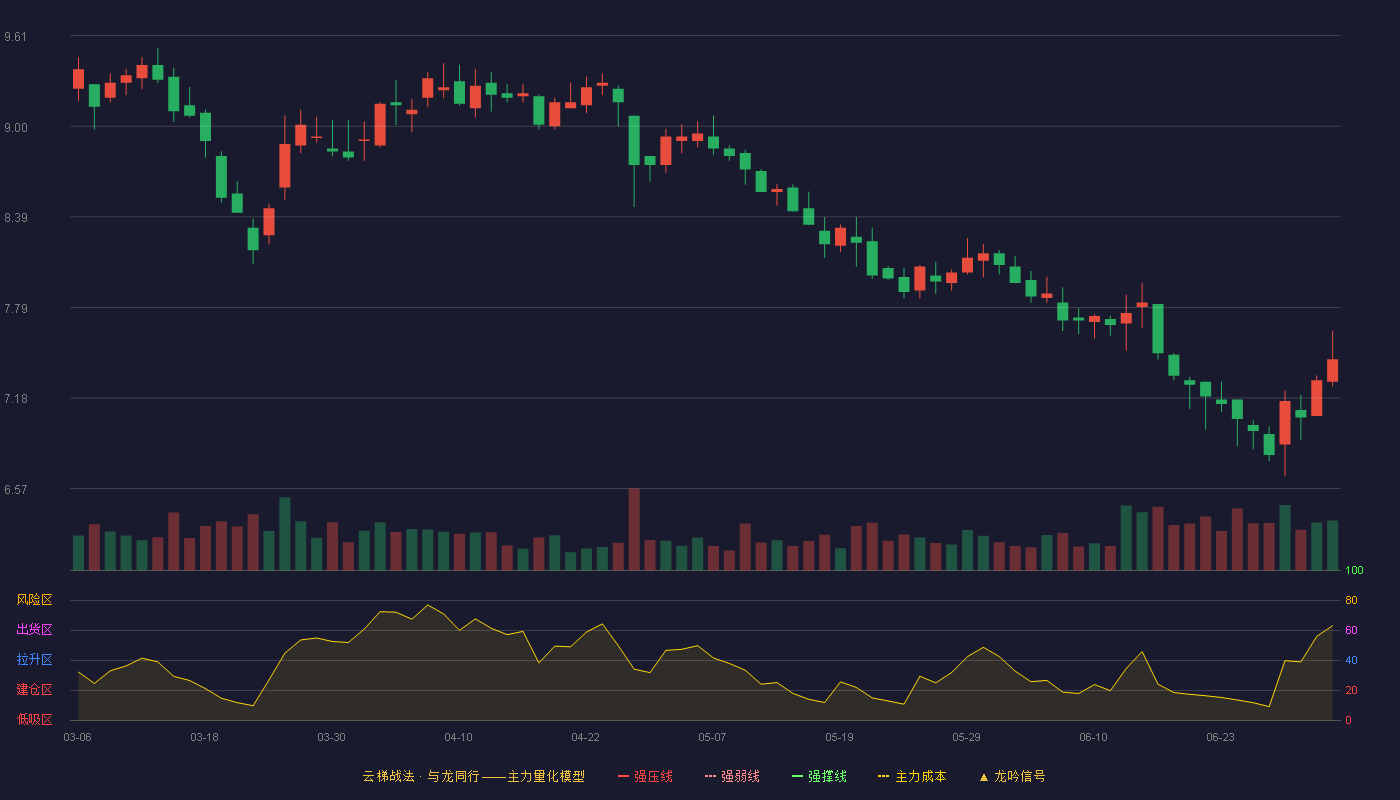Click the 06-10 date label
Screen dimensions: 1400x800
pyautogui.click(x=1093, y=737)
